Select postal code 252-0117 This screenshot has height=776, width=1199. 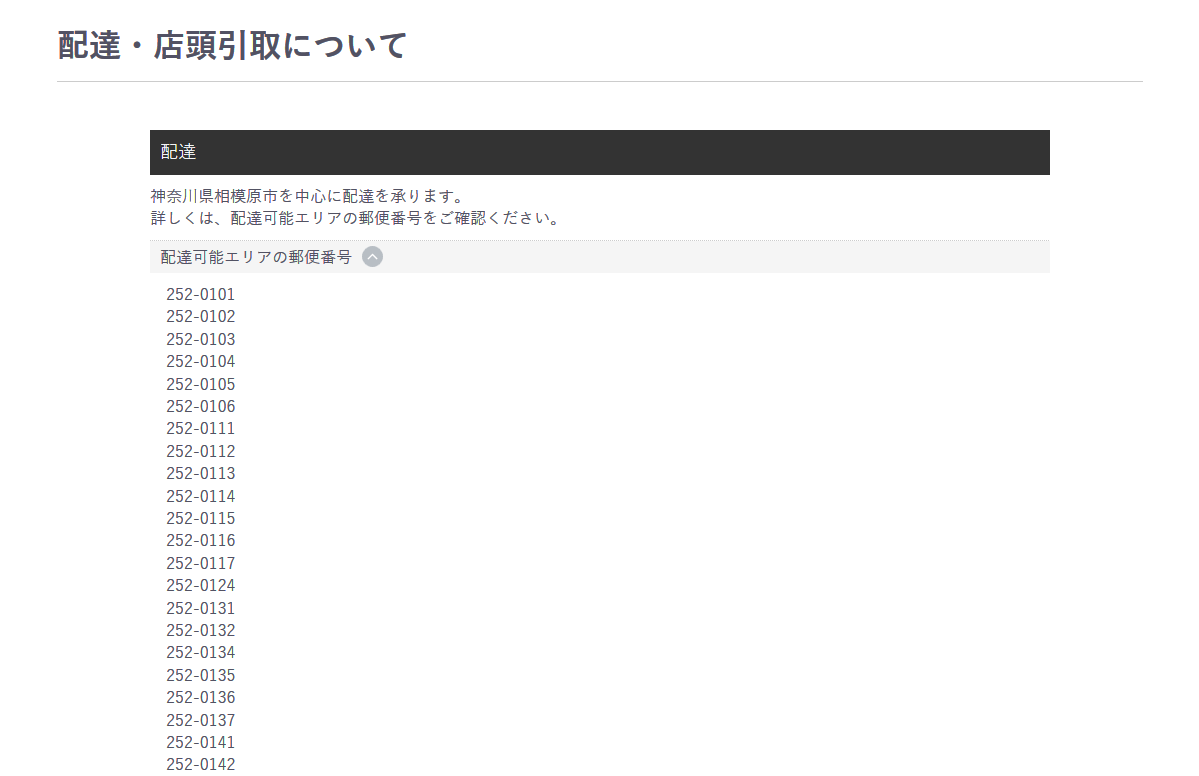point(200,563)
